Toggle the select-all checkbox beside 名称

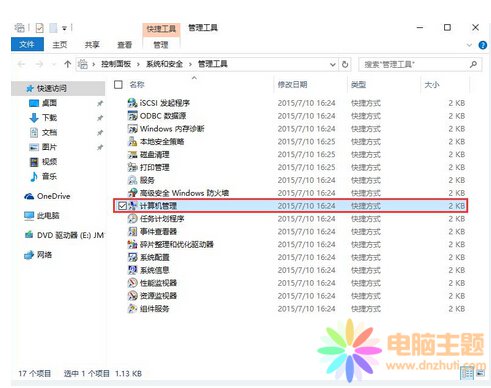pos(118,85)
